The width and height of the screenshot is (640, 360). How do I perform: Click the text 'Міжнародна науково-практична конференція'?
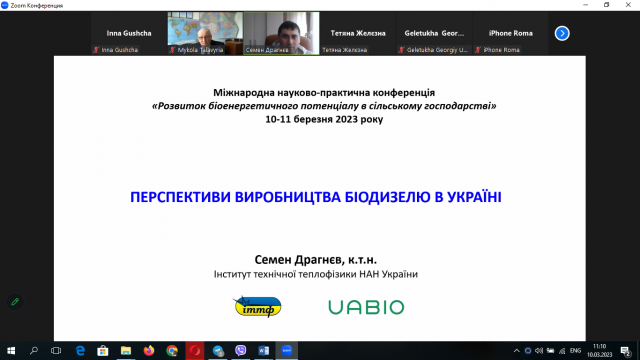[x=324, y=93]
